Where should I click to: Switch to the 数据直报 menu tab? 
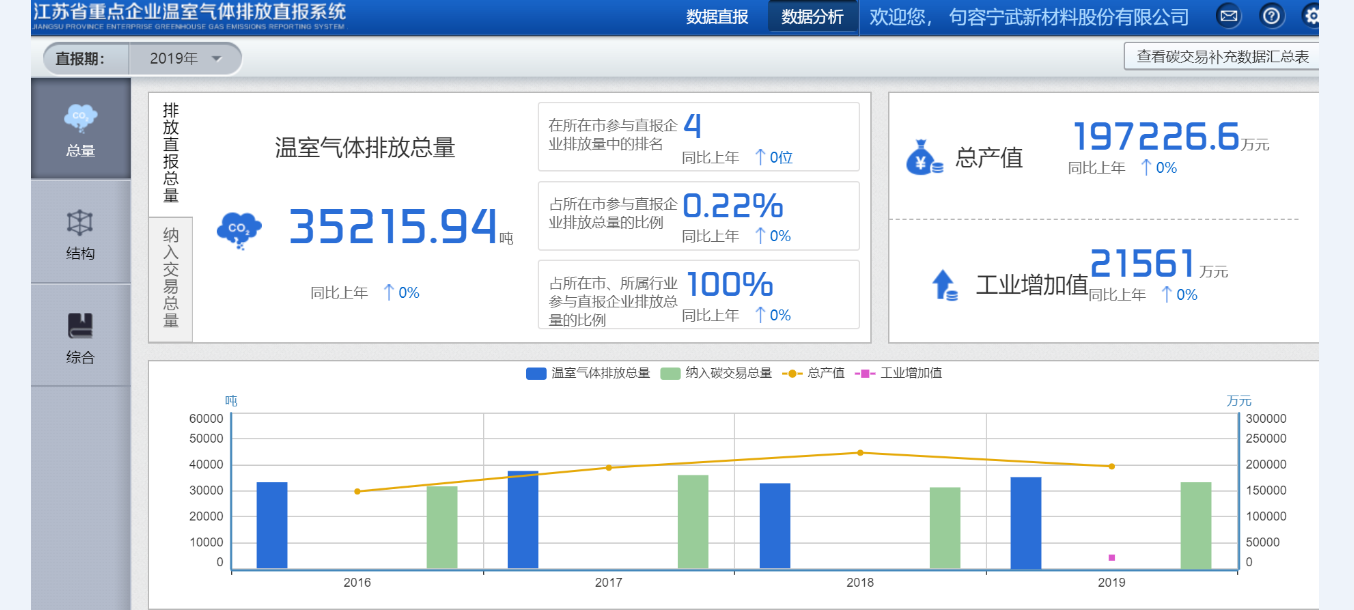click(717, 17)
